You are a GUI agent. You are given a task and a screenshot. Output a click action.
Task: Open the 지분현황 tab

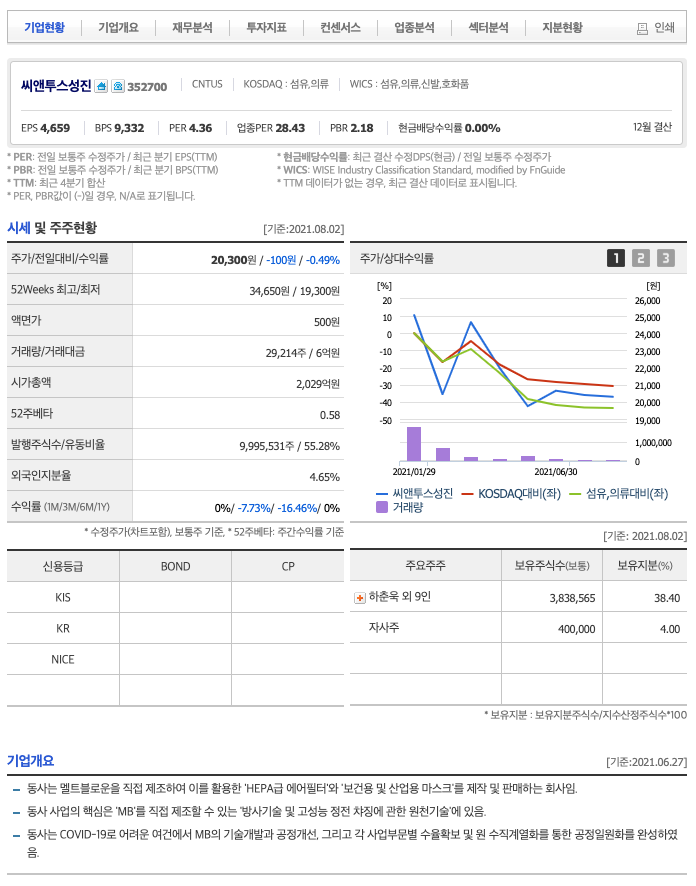click(x=563, y=27)
